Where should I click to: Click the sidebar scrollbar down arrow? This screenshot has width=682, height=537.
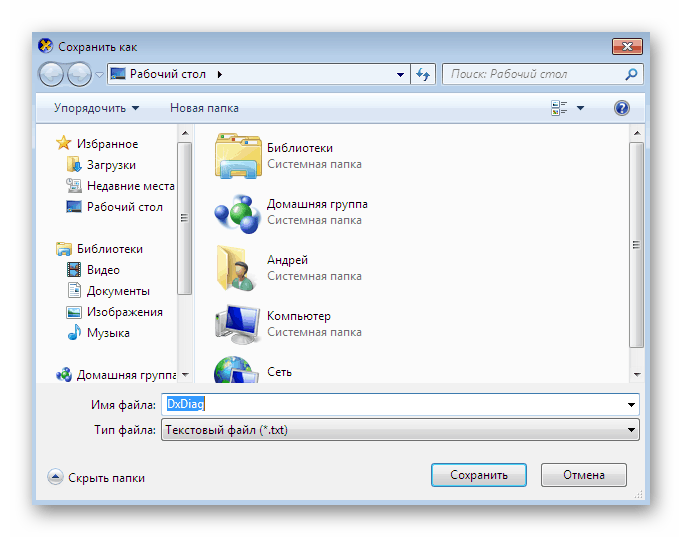[x=185, y=374]
